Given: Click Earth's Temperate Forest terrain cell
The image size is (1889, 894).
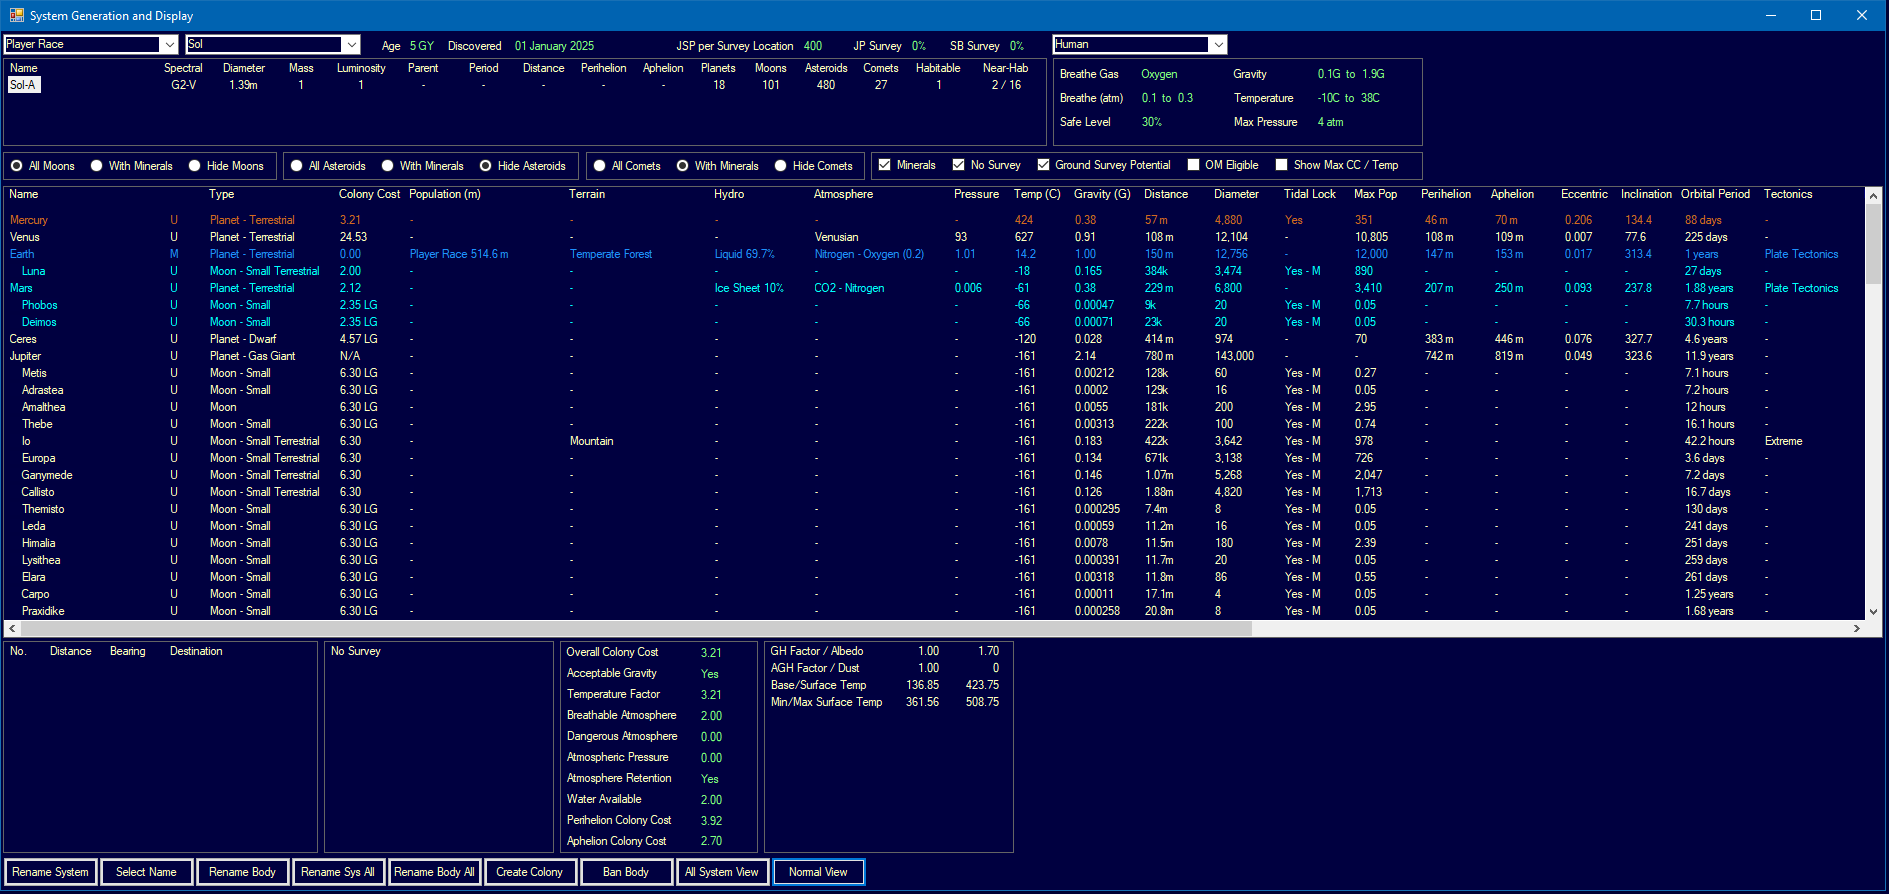Looking at the screenshot, I should pyautogui.click(x=611, y=254).
